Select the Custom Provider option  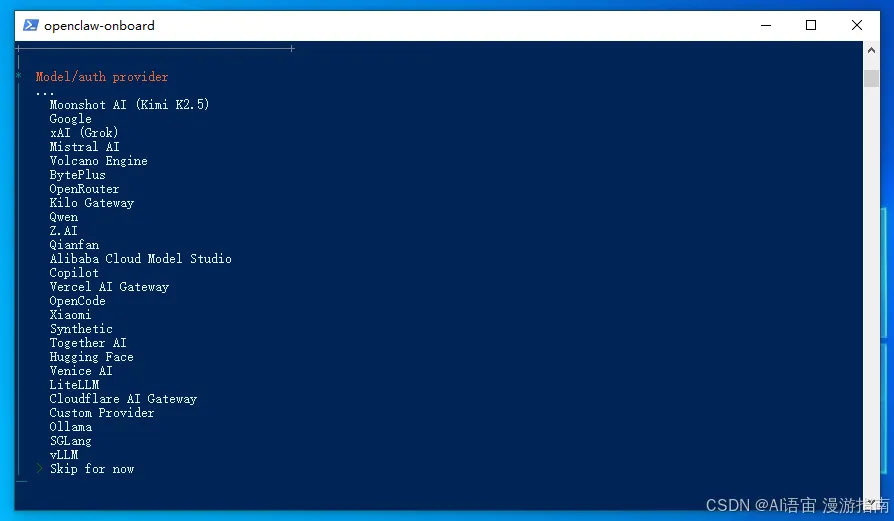pos(102,413)
